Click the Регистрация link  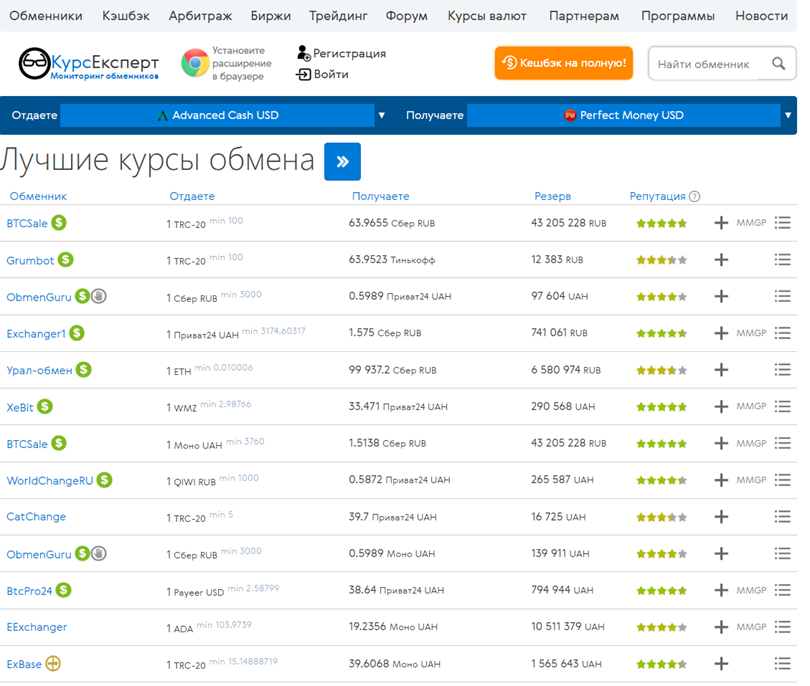click(350, 53)
